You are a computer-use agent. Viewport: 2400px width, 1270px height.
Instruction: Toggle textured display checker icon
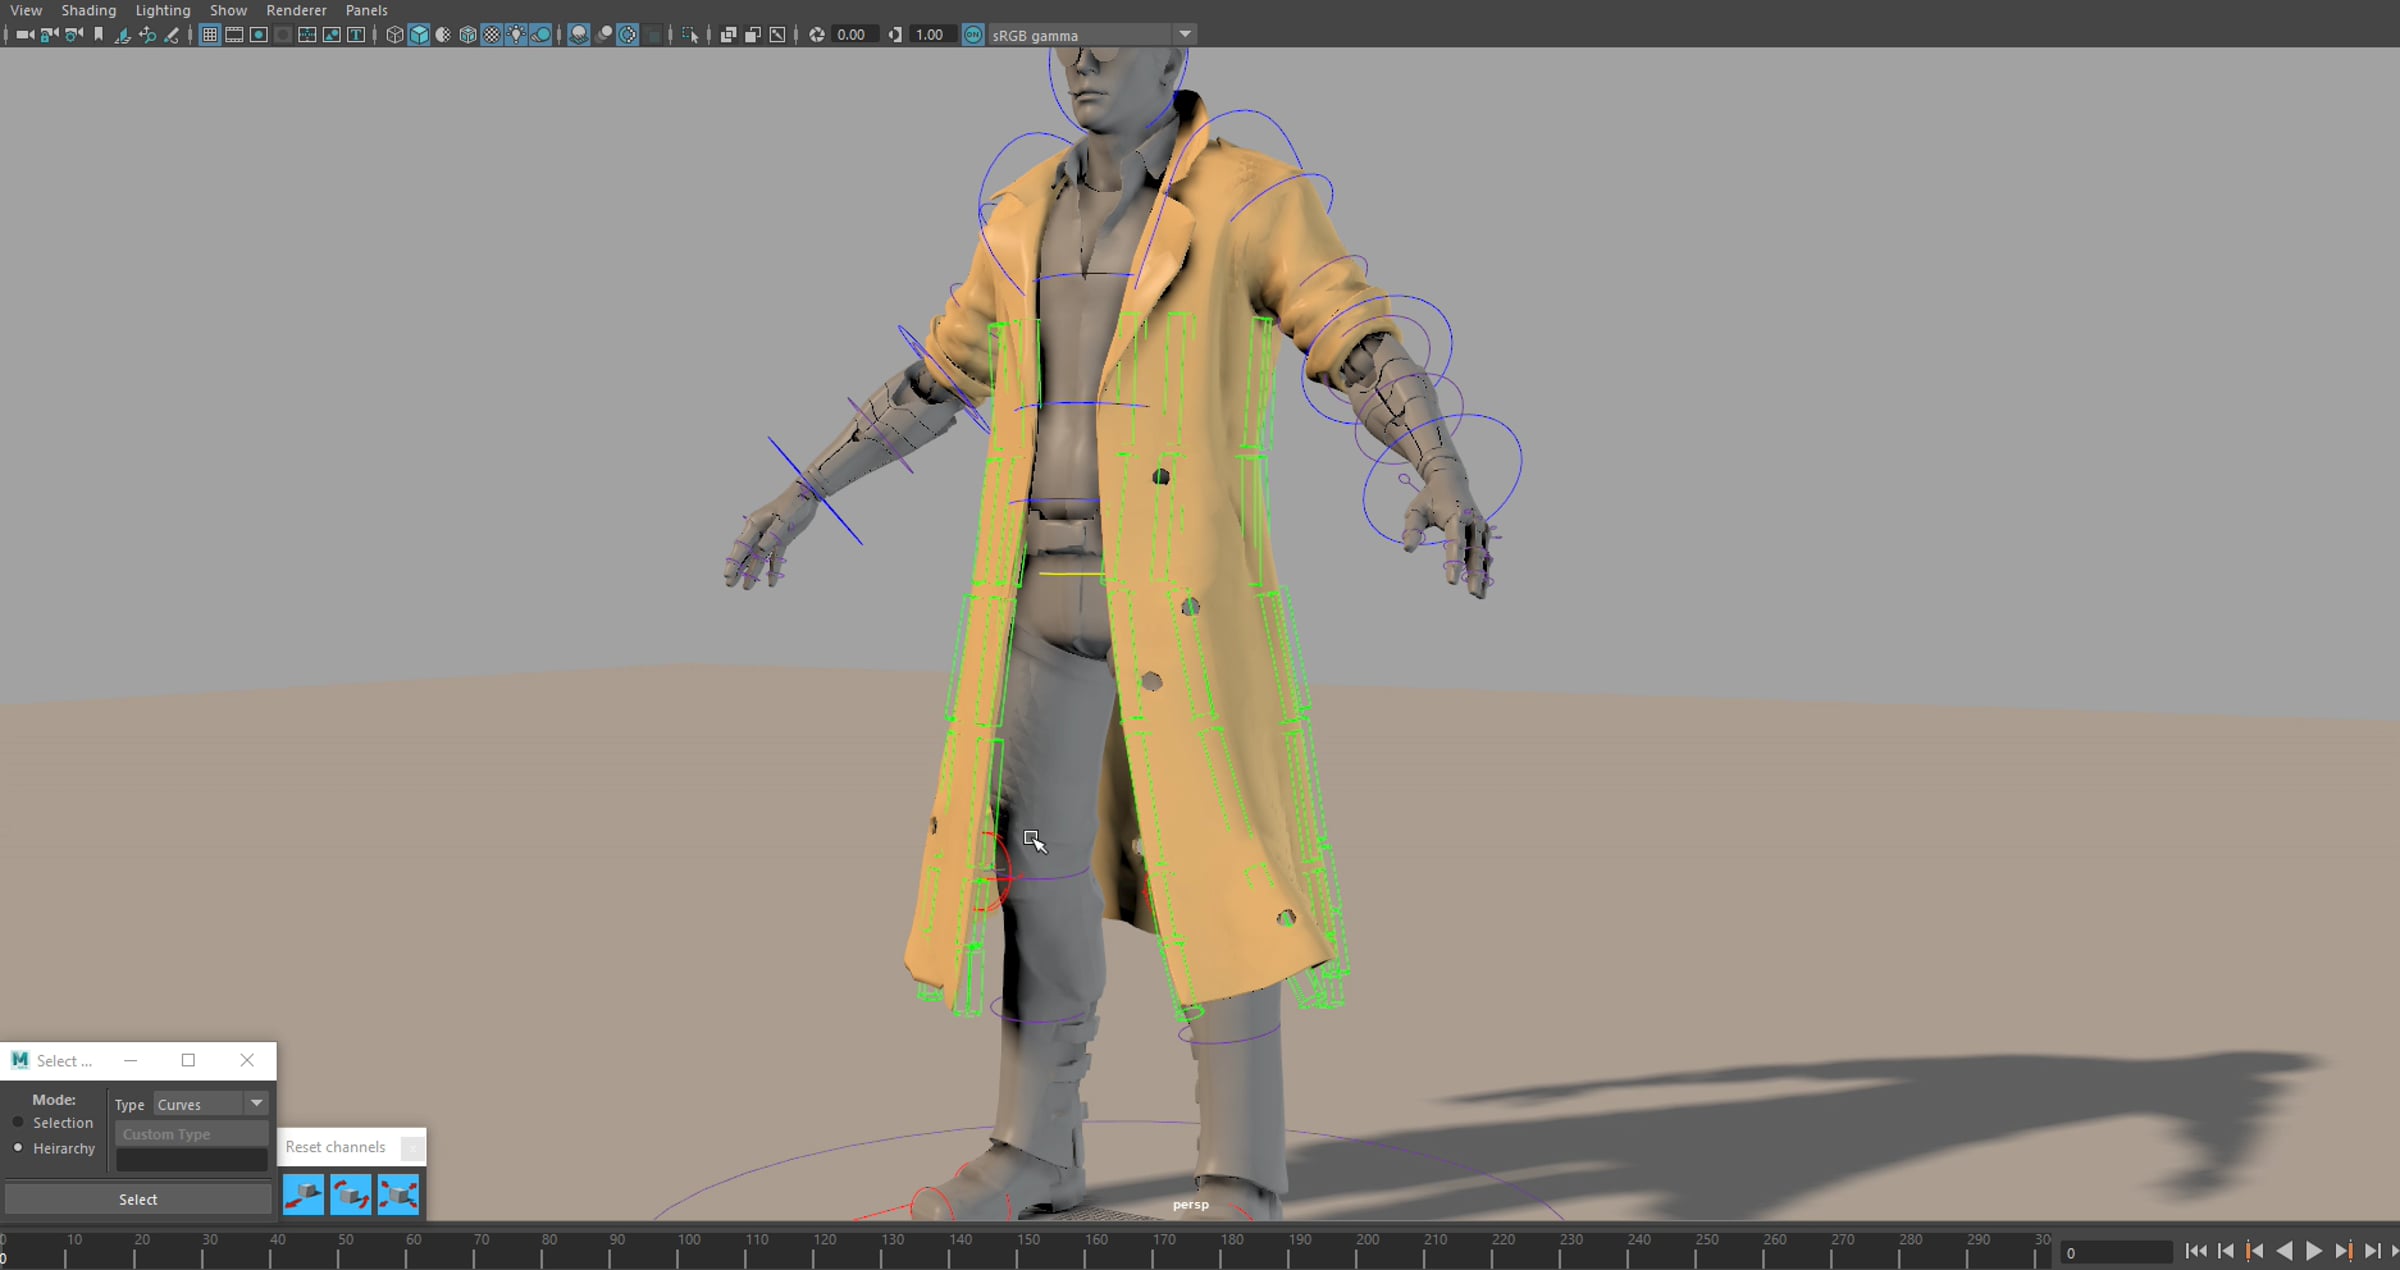pyautogui.click(x=492, y=35)
